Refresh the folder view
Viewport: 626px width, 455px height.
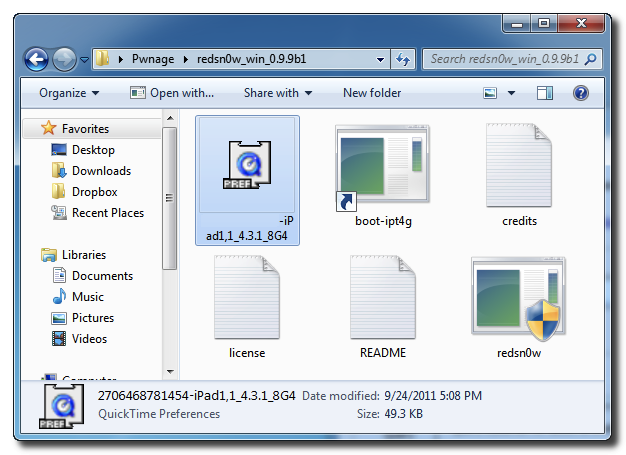403,60
